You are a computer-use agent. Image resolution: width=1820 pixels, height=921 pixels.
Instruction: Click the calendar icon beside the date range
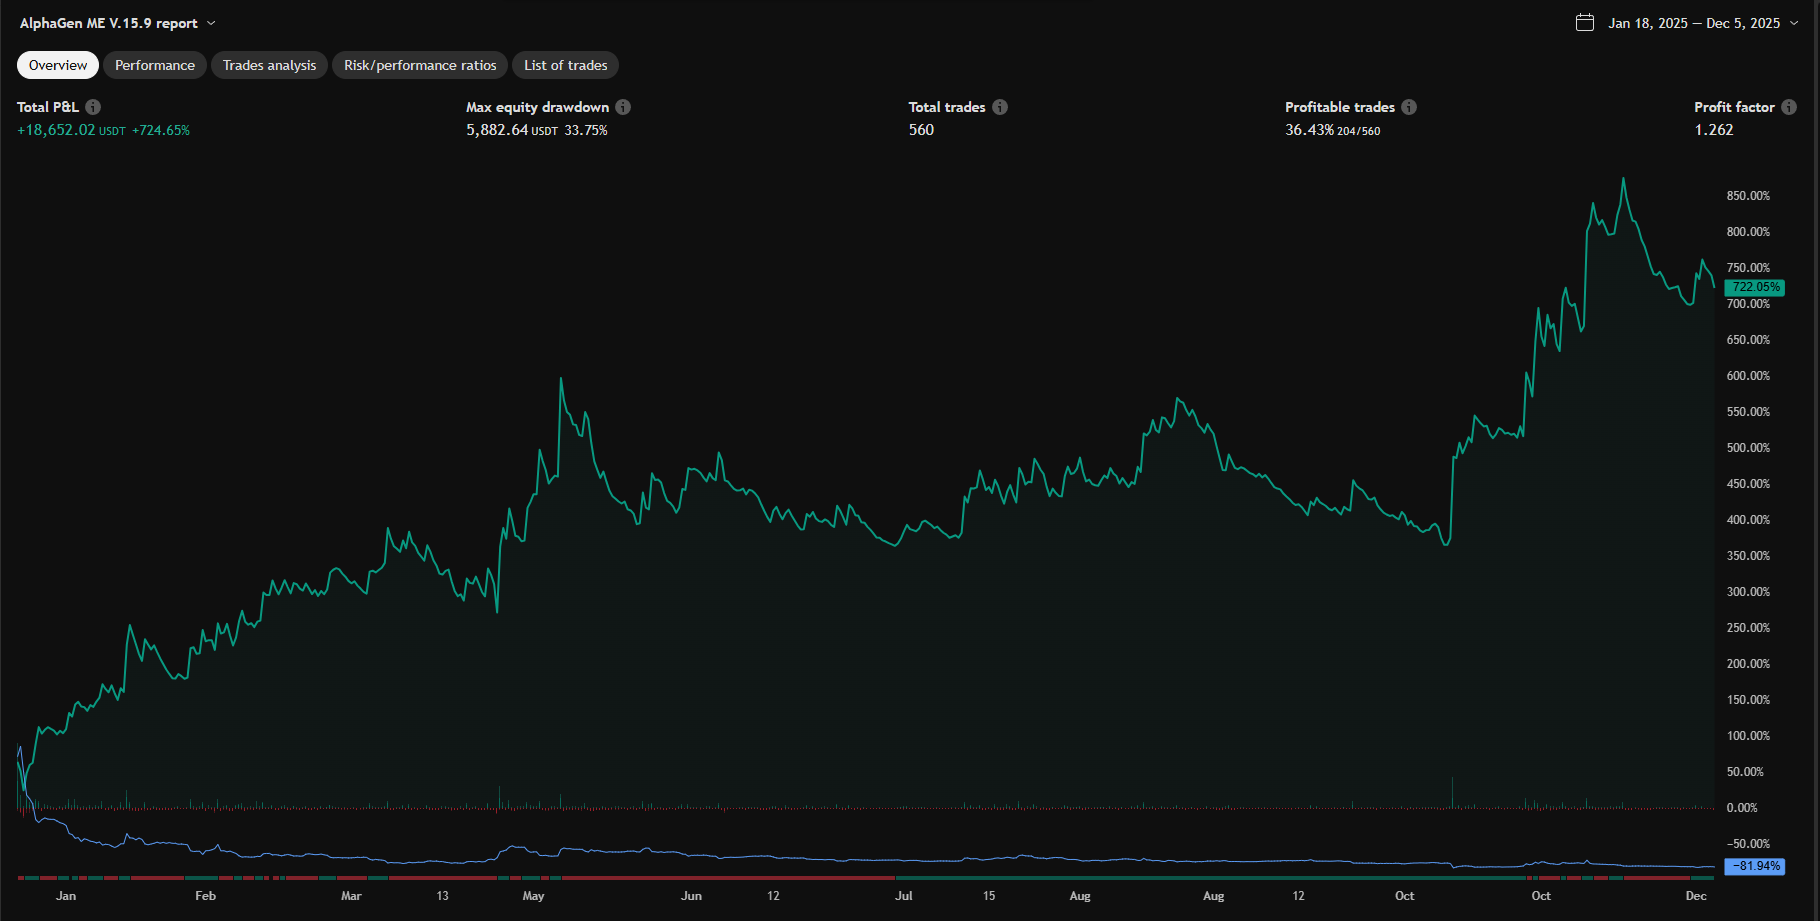[x=1584, y=22]
